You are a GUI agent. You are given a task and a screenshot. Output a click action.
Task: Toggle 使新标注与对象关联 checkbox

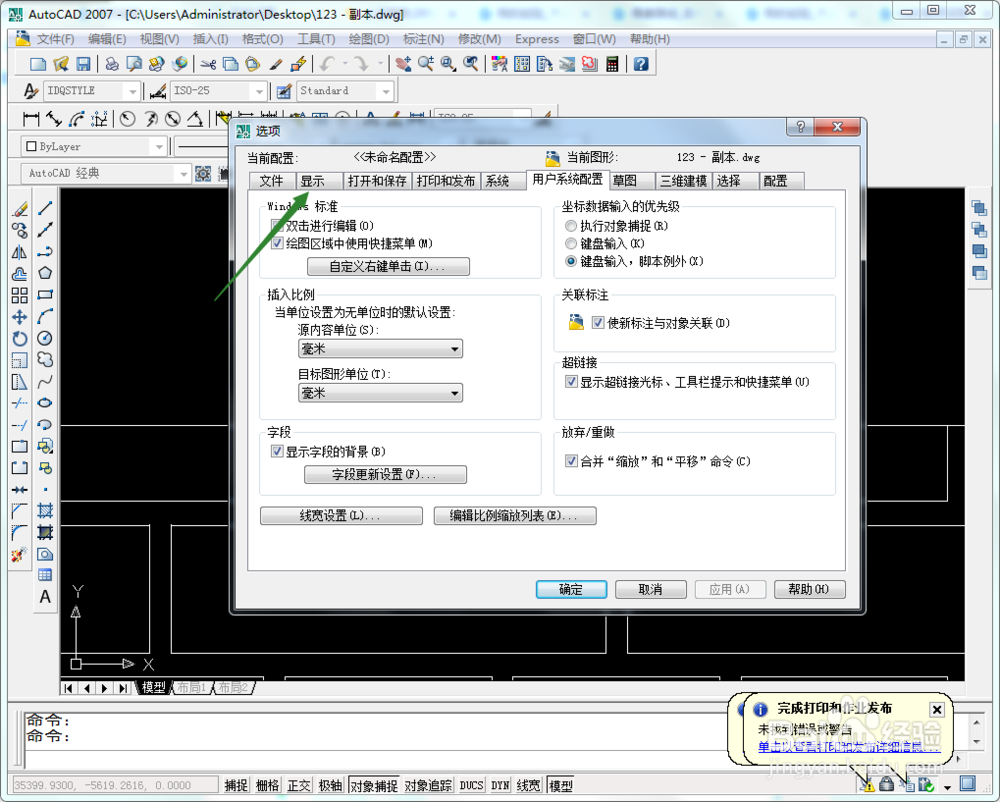598,323
